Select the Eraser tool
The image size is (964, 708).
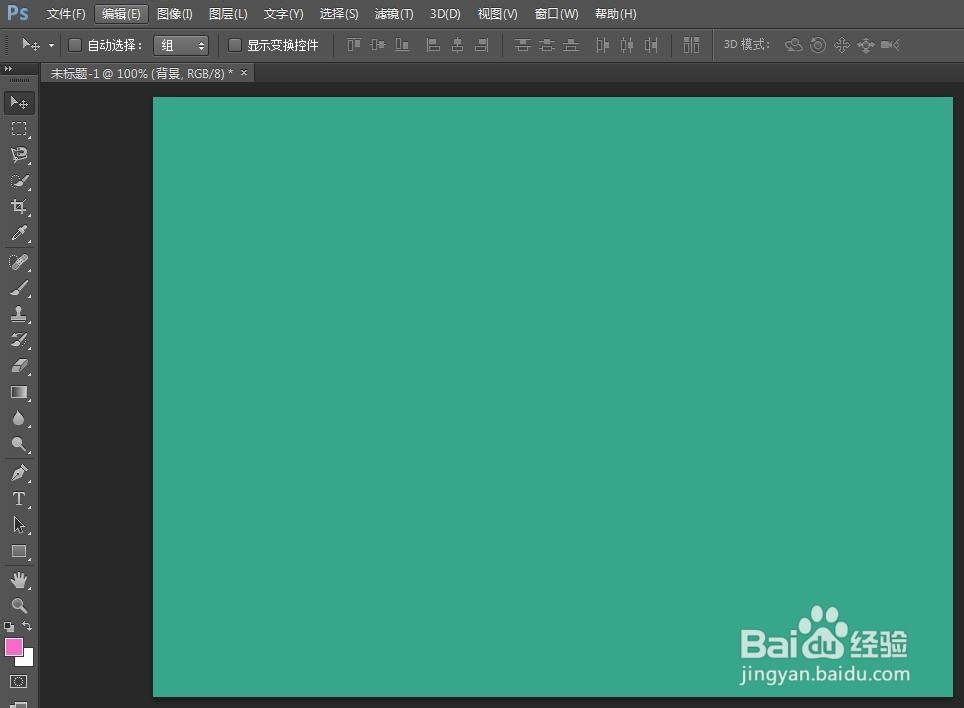click(19, 366)
